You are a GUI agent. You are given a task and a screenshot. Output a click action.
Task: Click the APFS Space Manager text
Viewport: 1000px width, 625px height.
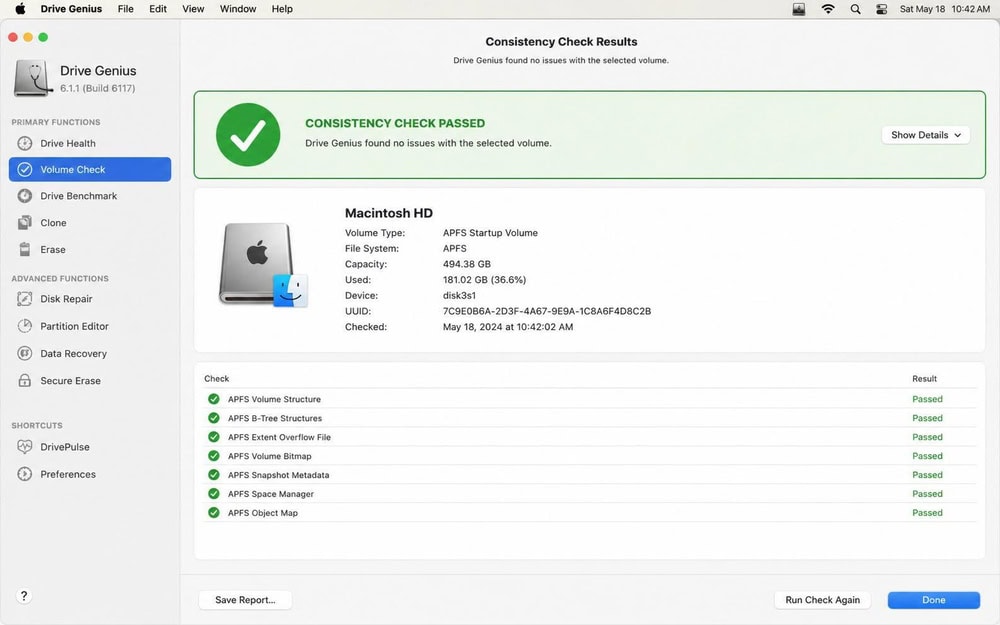tap(271, 494)
